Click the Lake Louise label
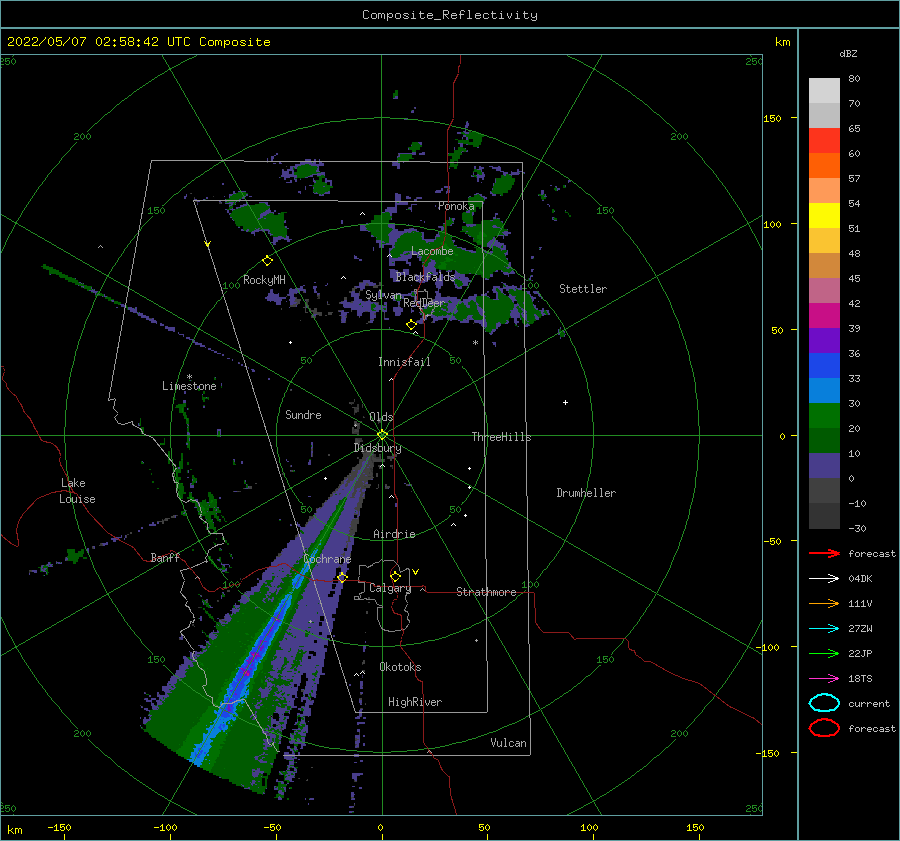 (77, 491)
